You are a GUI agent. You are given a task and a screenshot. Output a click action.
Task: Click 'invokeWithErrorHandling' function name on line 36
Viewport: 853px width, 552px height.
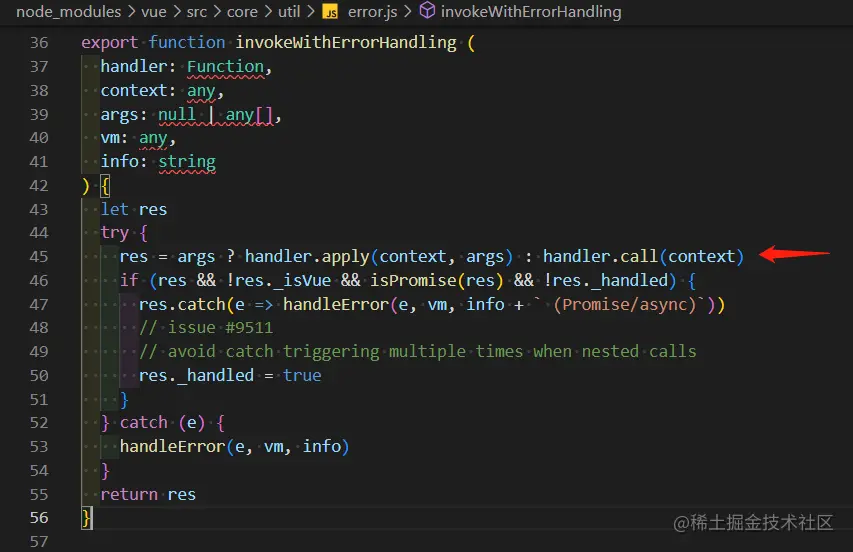pos(346,42)
